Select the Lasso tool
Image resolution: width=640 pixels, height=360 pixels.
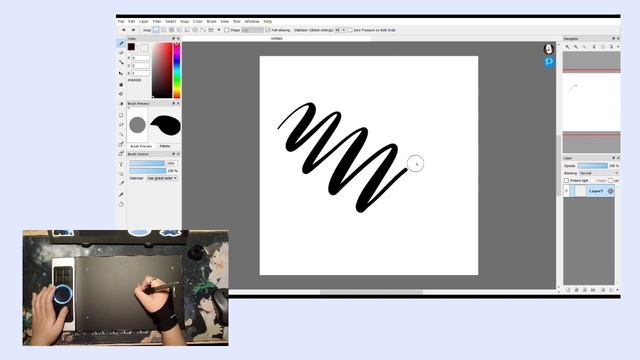[121, 124]
